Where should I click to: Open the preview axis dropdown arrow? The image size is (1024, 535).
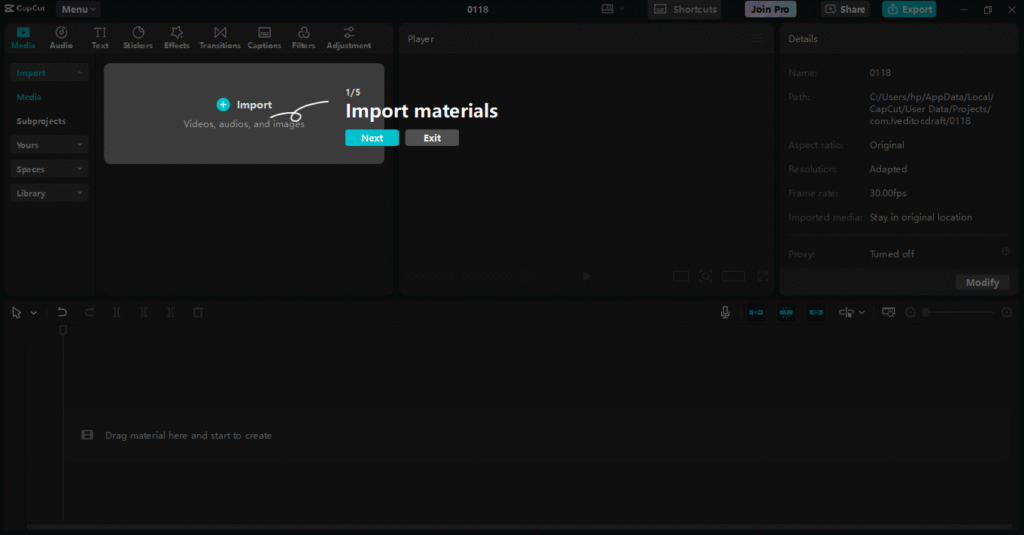pyautogui.click(x=861, y=312)
